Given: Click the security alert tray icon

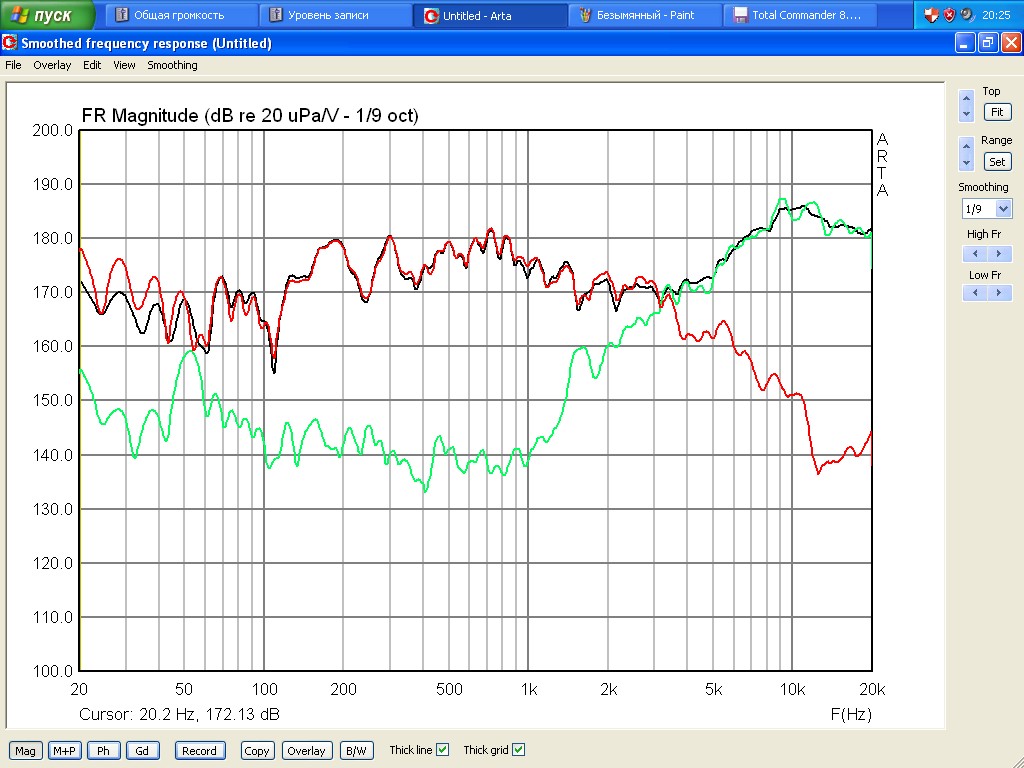Looking at the screenshot, I should 950,15.
